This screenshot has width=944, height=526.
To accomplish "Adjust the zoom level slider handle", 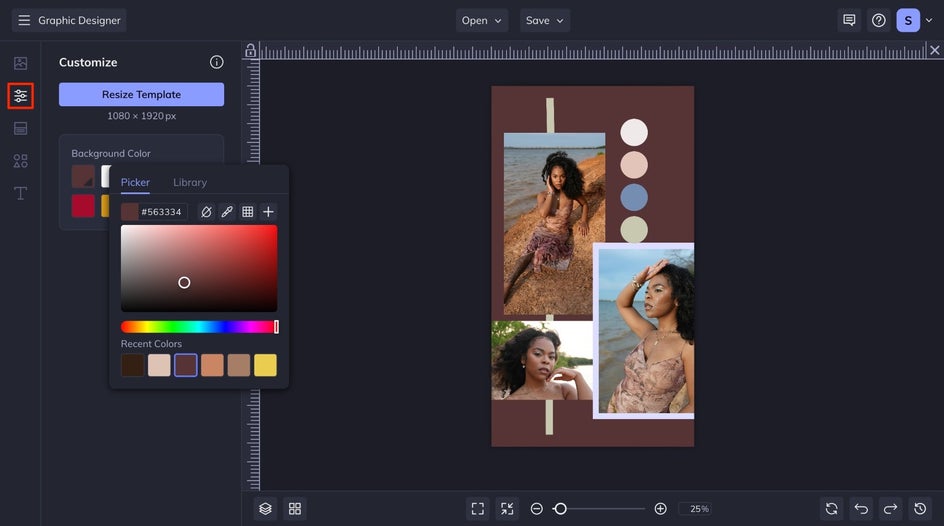I will (x=560, y=509).
